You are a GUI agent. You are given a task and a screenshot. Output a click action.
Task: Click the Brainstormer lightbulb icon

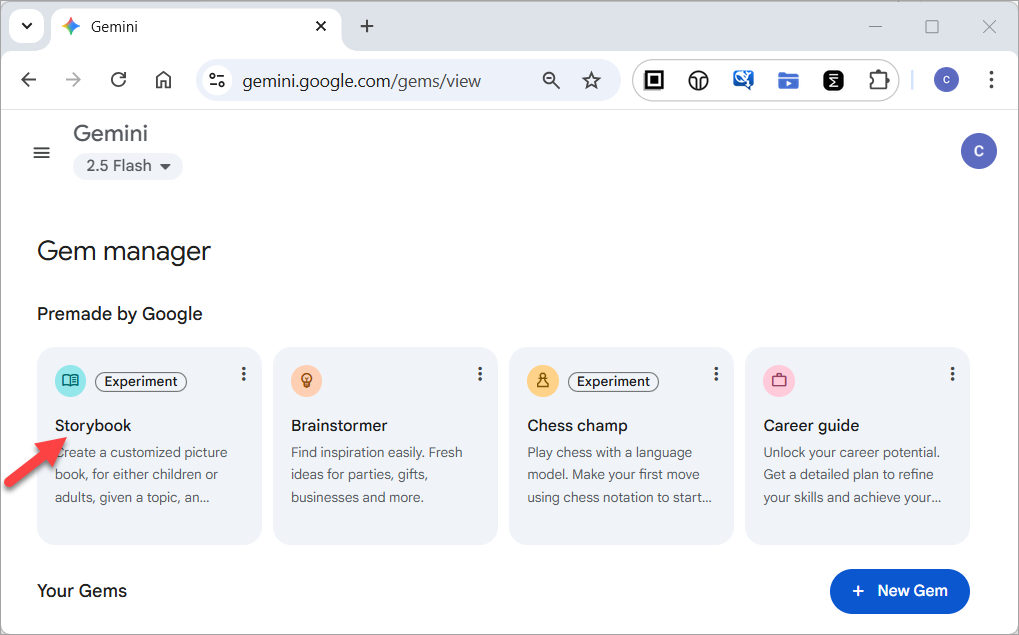point(307,381)
